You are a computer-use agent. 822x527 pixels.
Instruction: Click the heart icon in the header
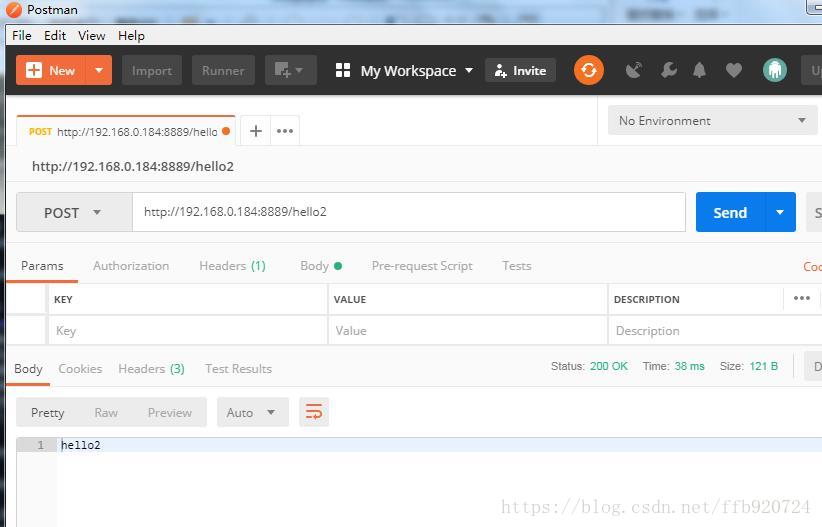coord(734,70)
